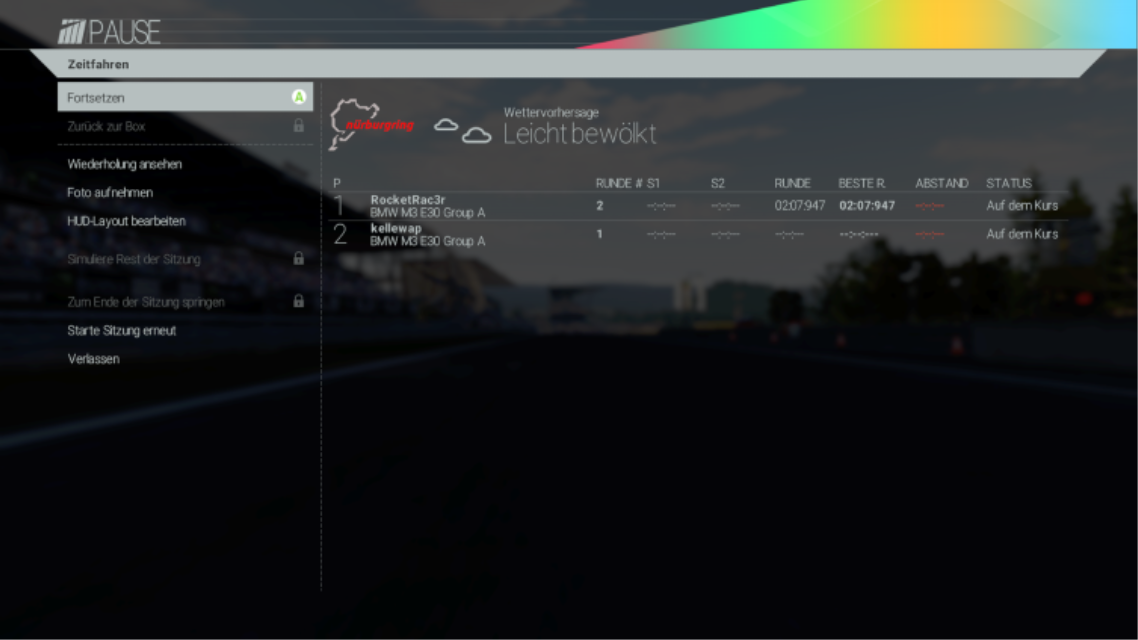Click the RUNDE # column header
Image resolution: width=1138 pixels, height=640 pixels.
(x=618, y=184)
